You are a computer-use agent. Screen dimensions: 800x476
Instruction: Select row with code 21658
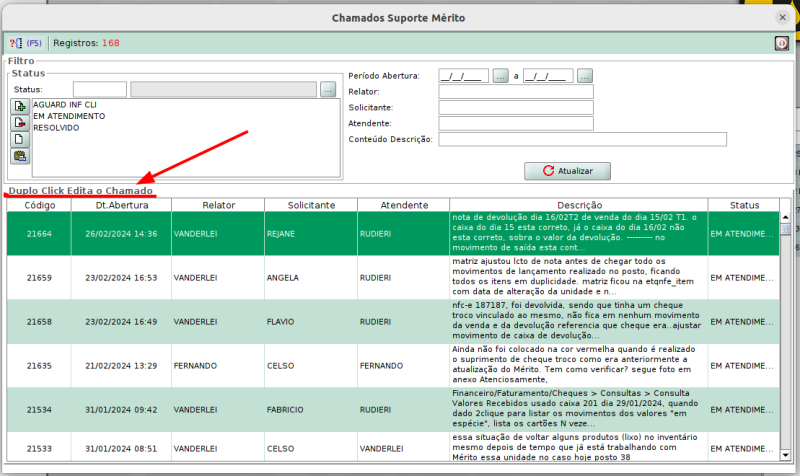click(x=393, y=321)
